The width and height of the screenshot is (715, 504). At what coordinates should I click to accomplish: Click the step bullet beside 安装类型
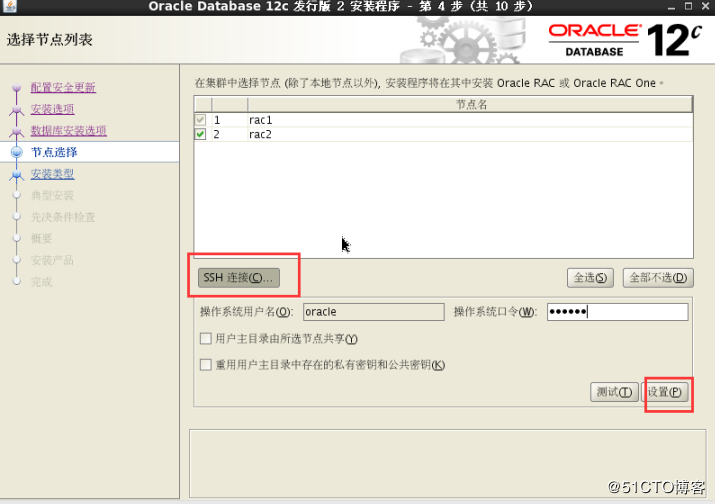(17, 174)
